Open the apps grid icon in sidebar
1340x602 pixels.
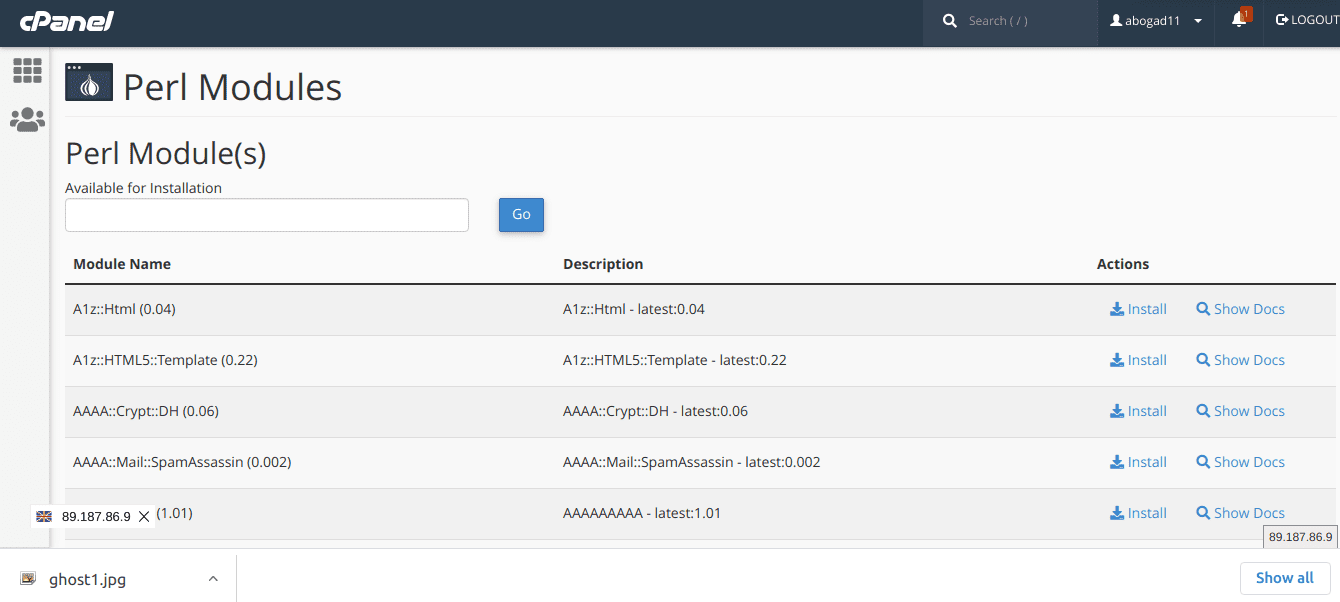[x=27, y=71]
